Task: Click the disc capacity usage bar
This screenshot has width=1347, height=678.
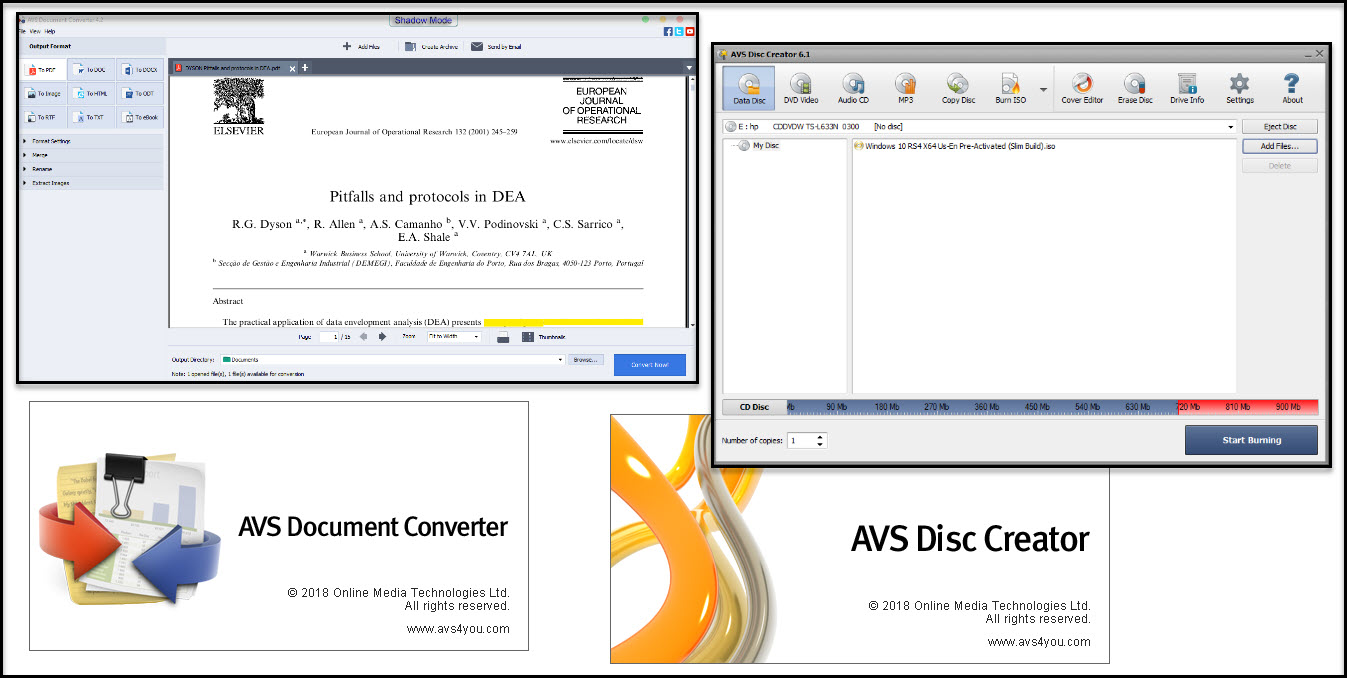Action: click(x=1053, y=407)
